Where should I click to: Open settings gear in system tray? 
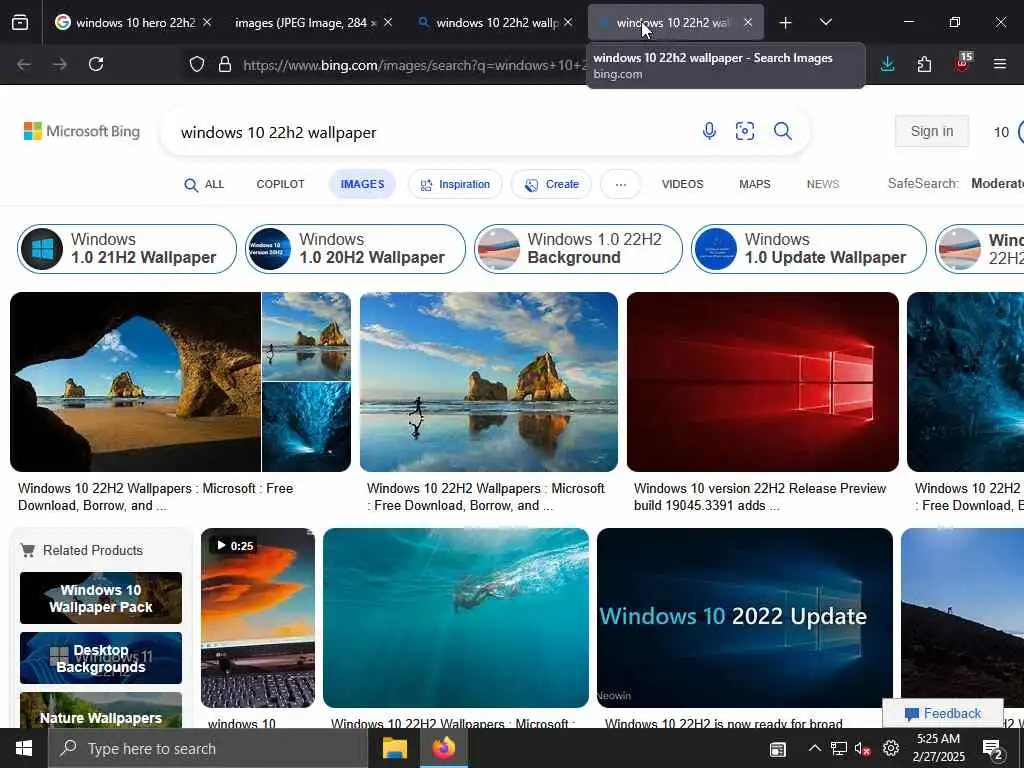click(x=891, y=748)
